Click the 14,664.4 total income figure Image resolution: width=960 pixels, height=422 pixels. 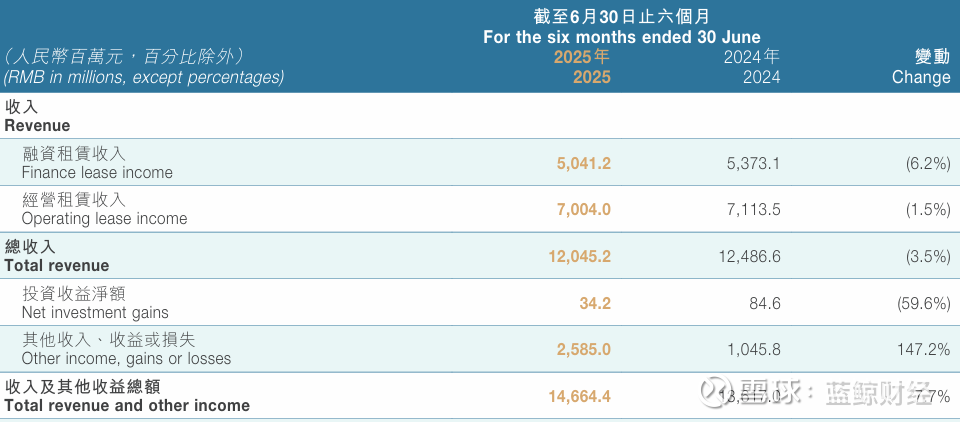click(579, 396)
